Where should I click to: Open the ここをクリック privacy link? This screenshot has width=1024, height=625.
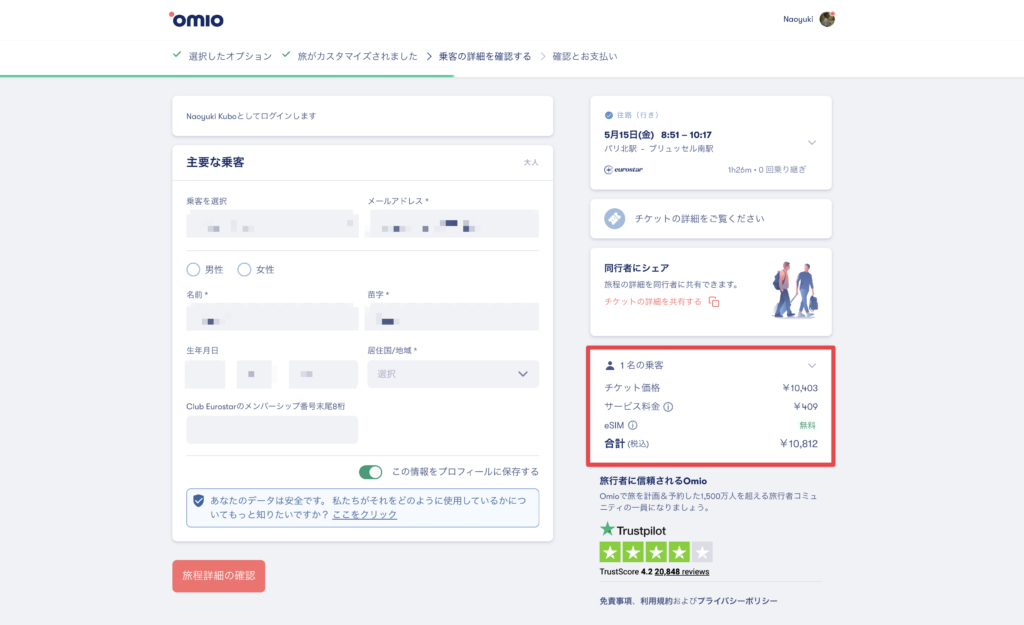coord(364,514)
